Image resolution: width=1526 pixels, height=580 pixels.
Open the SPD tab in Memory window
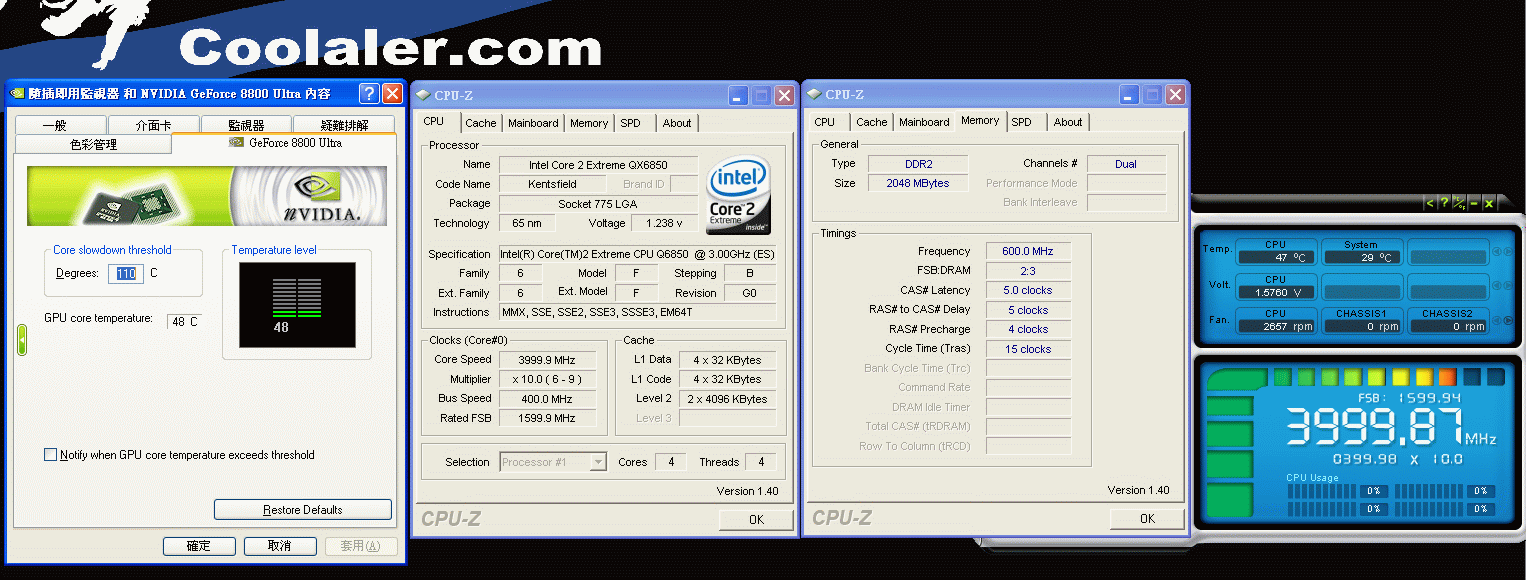click(x=1021, y=122)
